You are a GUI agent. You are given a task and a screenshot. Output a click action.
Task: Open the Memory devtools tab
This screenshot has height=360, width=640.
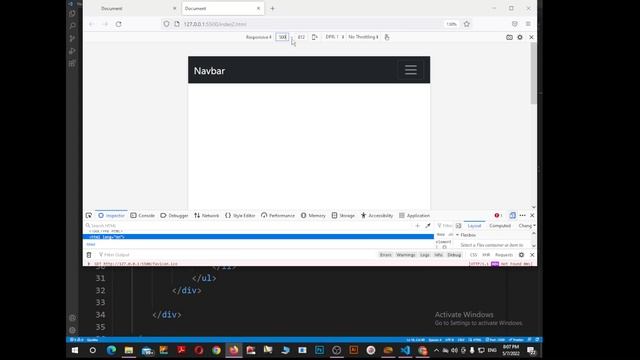point(313,216)
